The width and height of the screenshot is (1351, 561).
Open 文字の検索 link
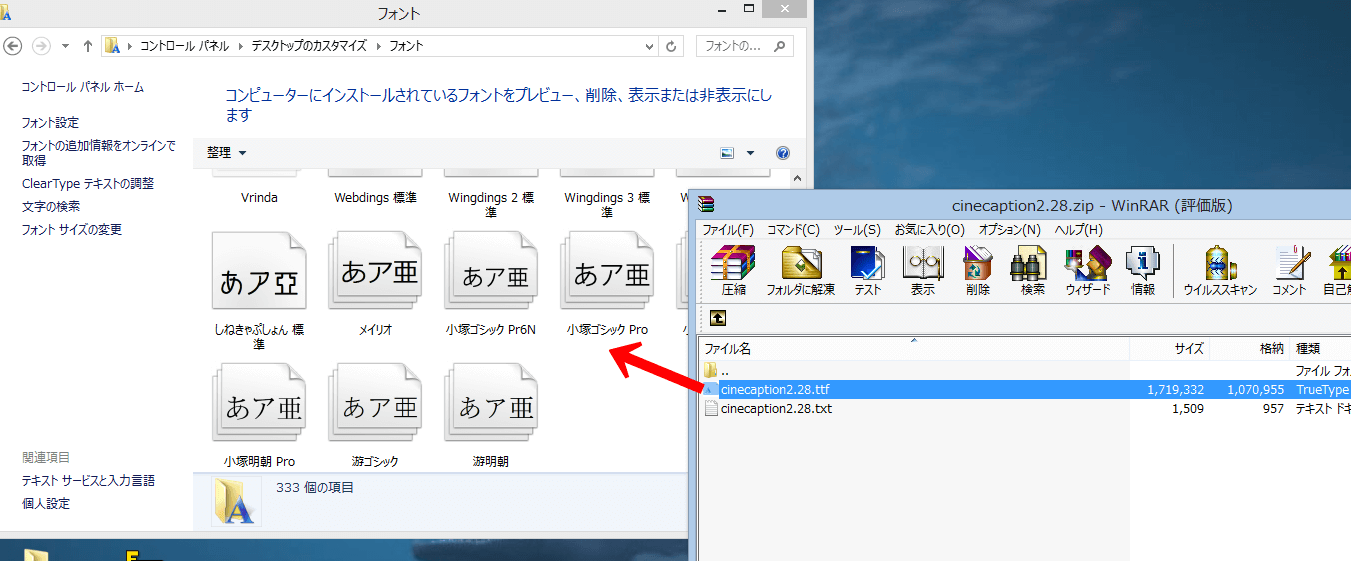pyautogui.click(x=51, y=207)
